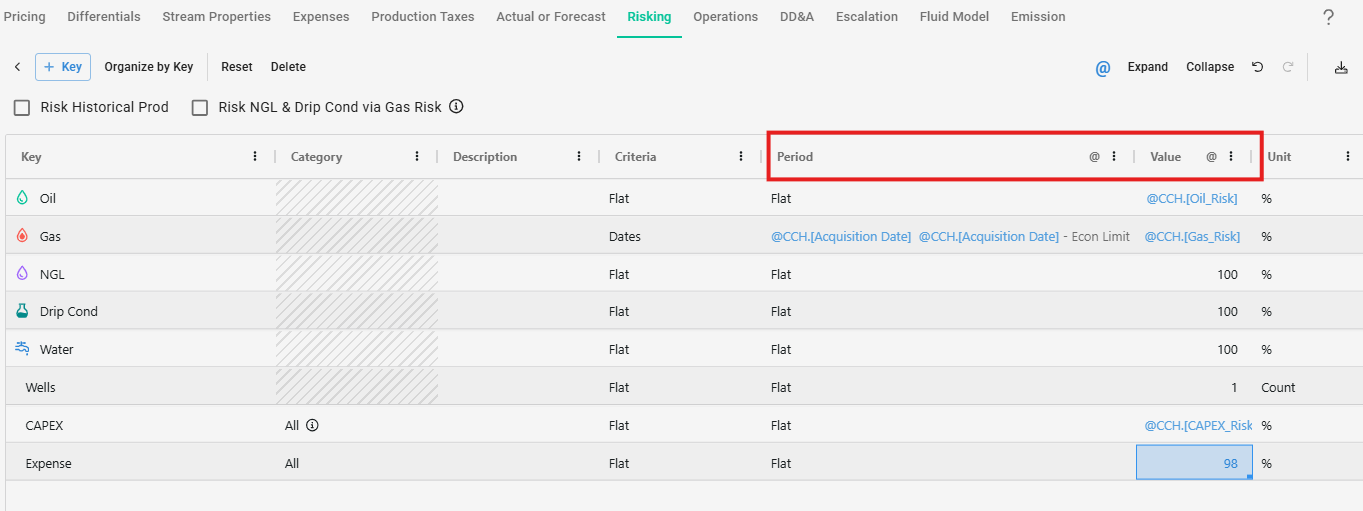Select the Expense value cell showing 98
Image resolution: width=1363 pixels, height=511 pixels.
point(1193,463)
